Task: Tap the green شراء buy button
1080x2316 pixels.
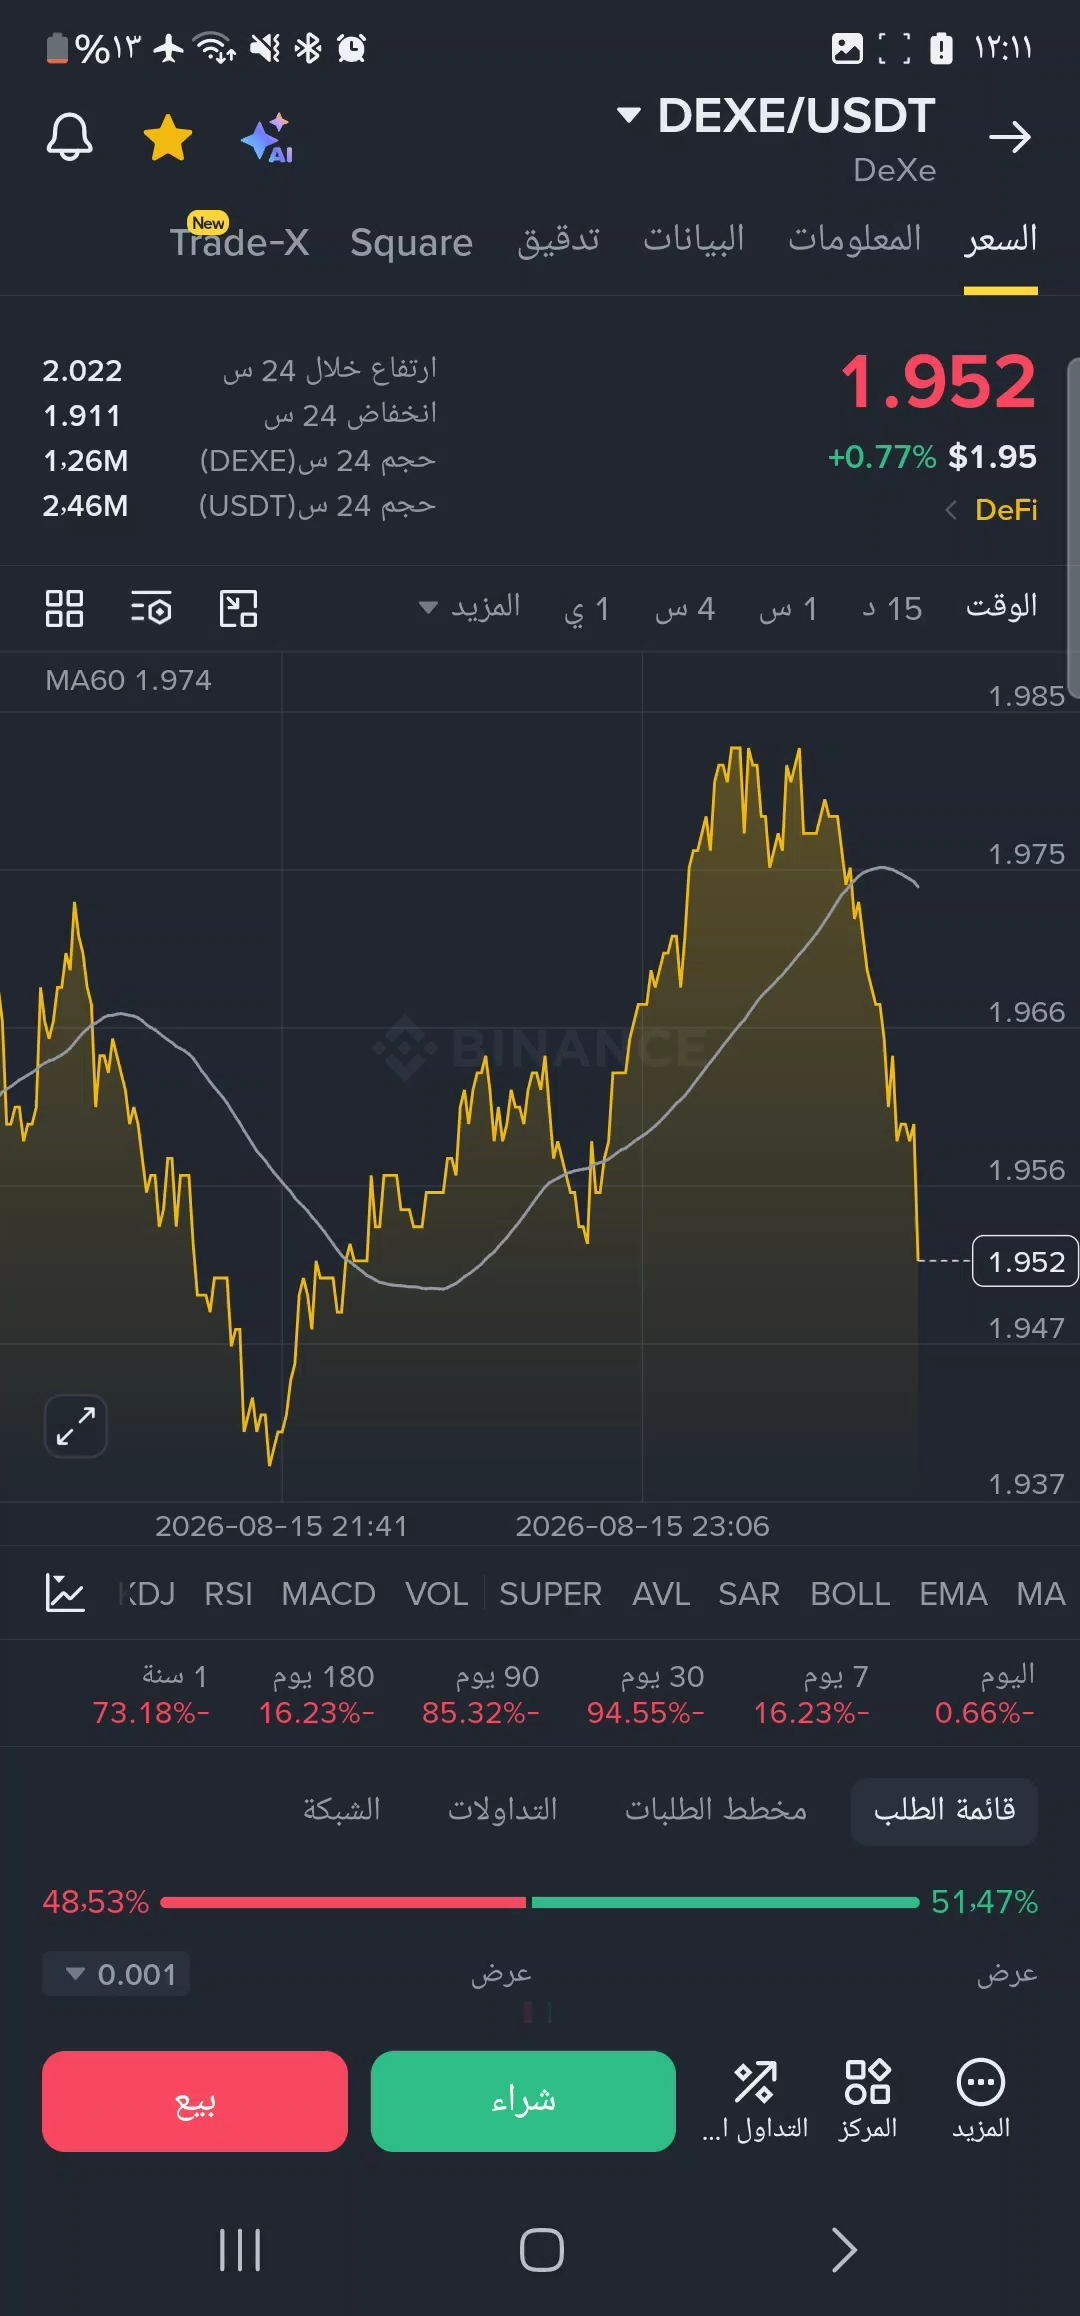Action: click(523, 2101)
